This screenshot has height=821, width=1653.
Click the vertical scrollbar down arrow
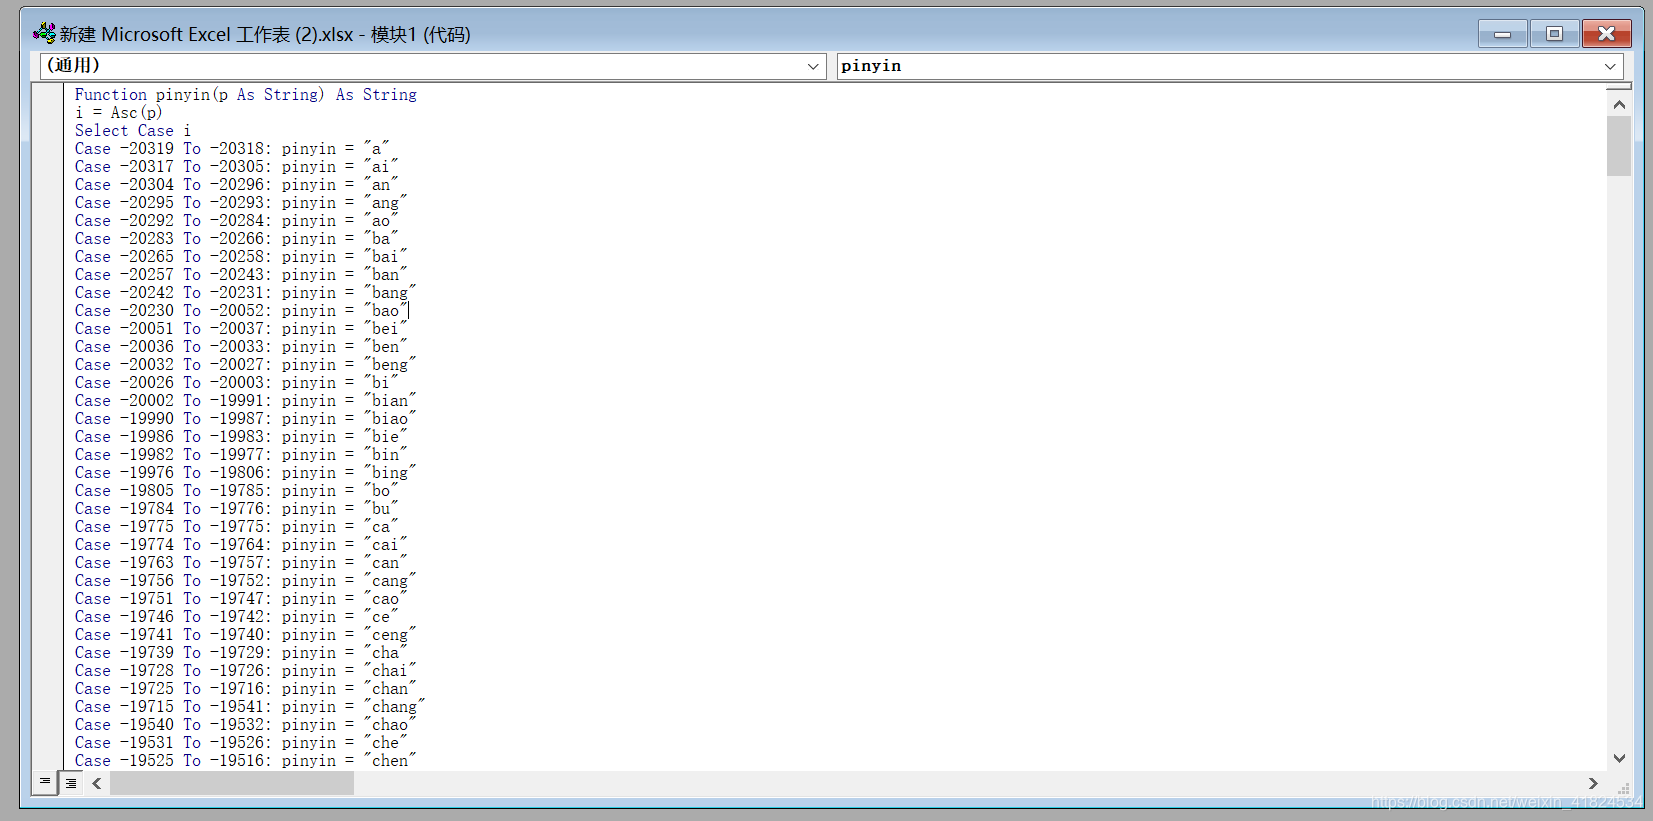click(1619, 758)
